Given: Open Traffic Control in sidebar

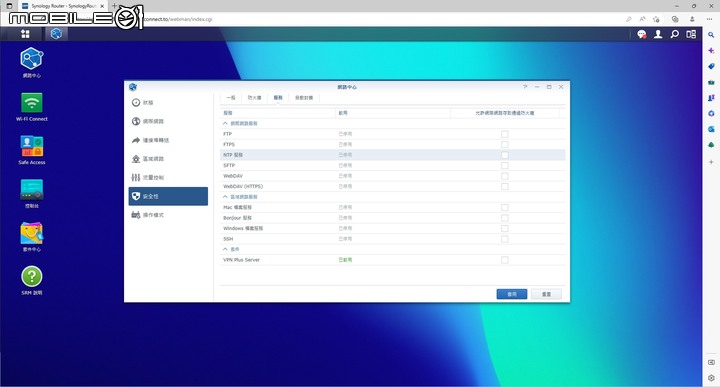Looking at the screenshot, I should pyautogui.click(x=168, y=178).
